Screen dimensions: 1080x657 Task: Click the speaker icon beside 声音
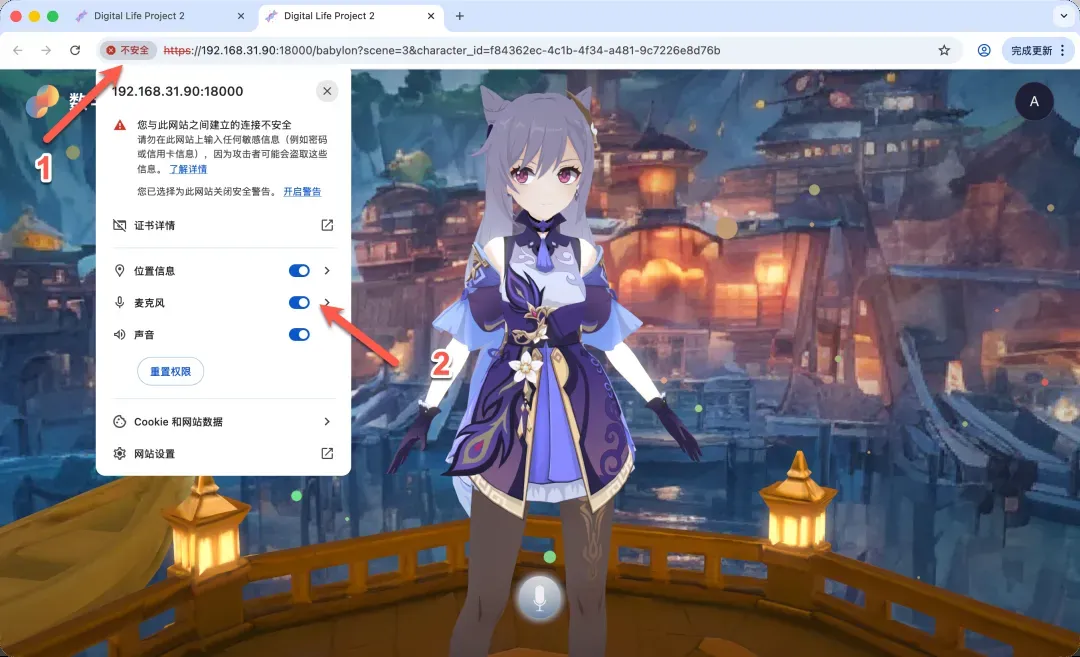point(119,335)
